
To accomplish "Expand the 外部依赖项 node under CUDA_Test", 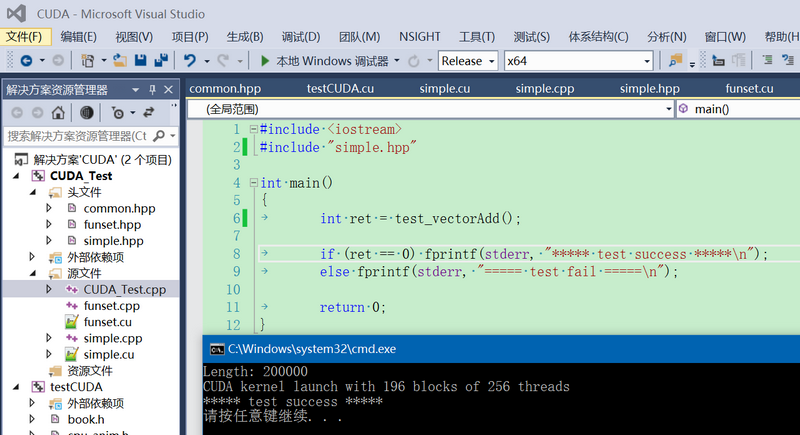I will [32, 257].
